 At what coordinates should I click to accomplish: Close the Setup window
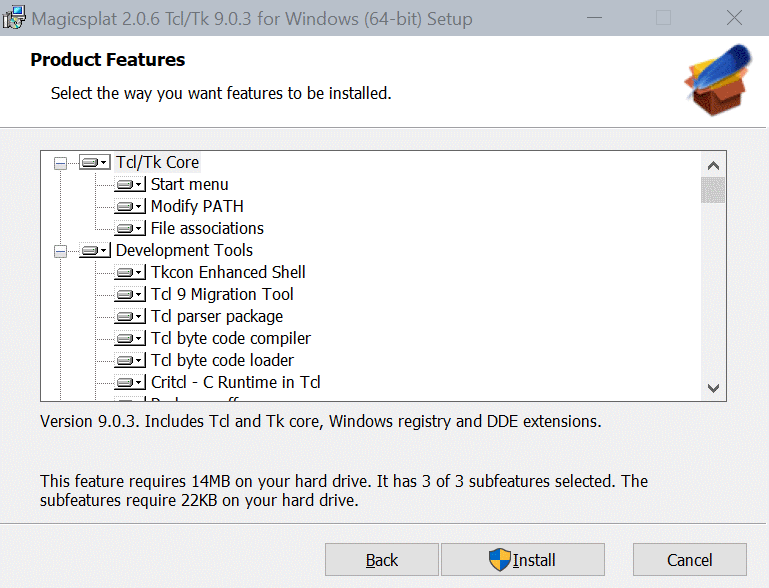[x=734, y=18]
